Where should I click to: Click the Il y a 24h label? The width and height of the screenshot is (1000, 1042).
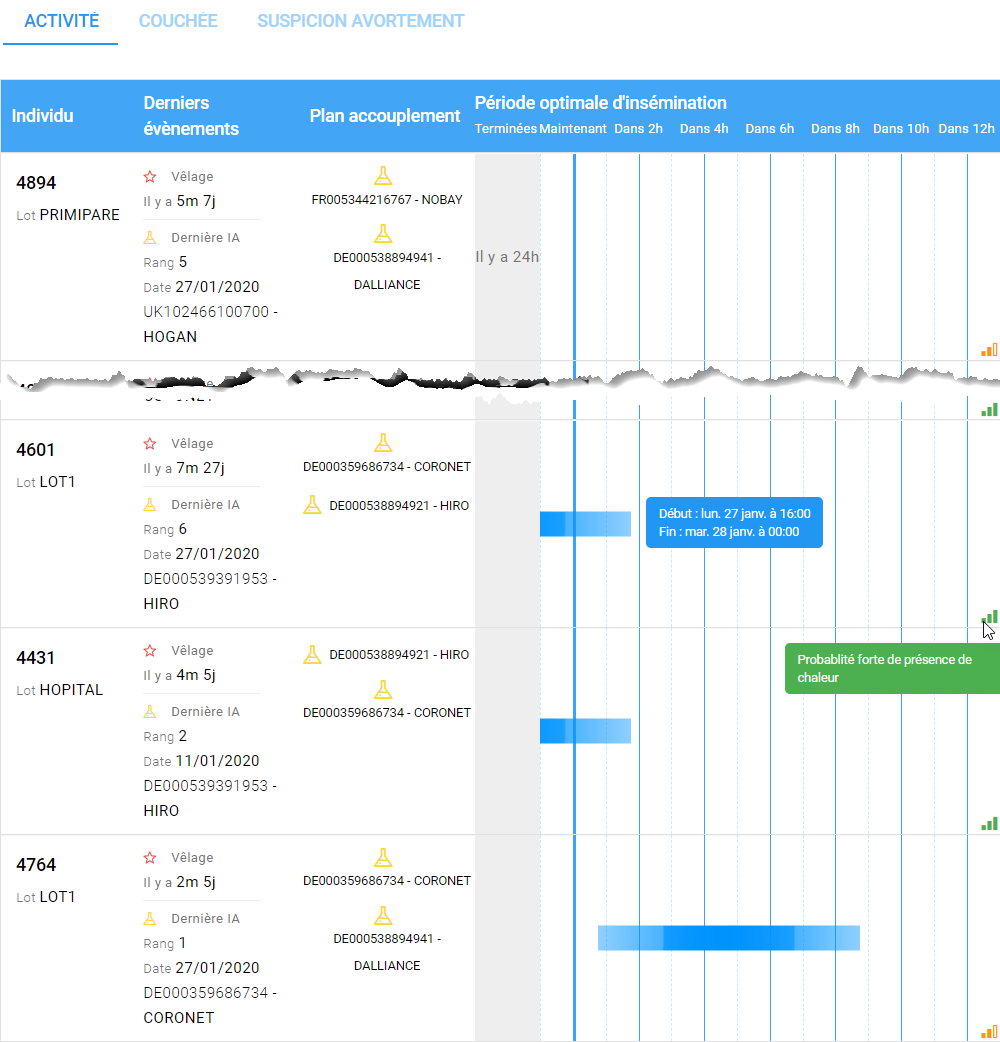pos(507,257)
